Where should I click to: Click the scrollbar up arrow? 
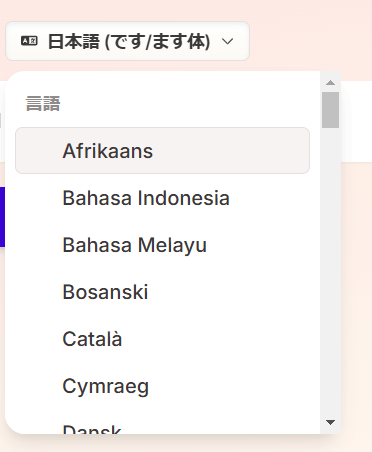pyautogui.click(x=330, y=82)
